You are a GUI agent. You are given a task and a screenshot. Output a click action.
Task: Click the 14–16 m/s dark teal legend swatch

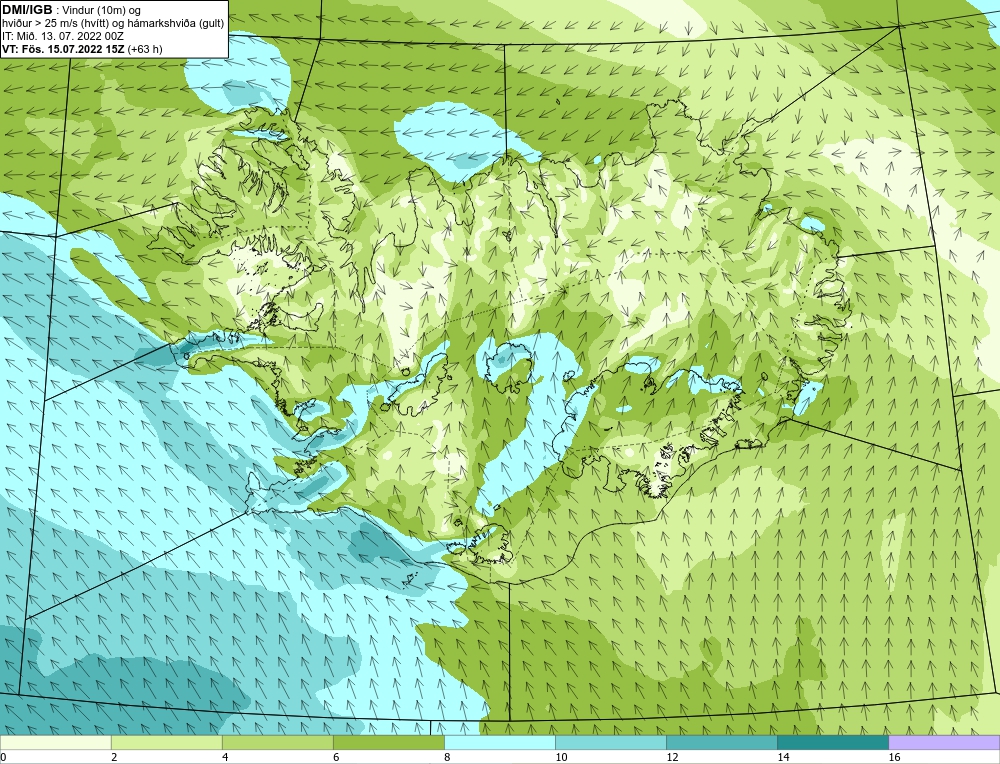tap(833, 743)
